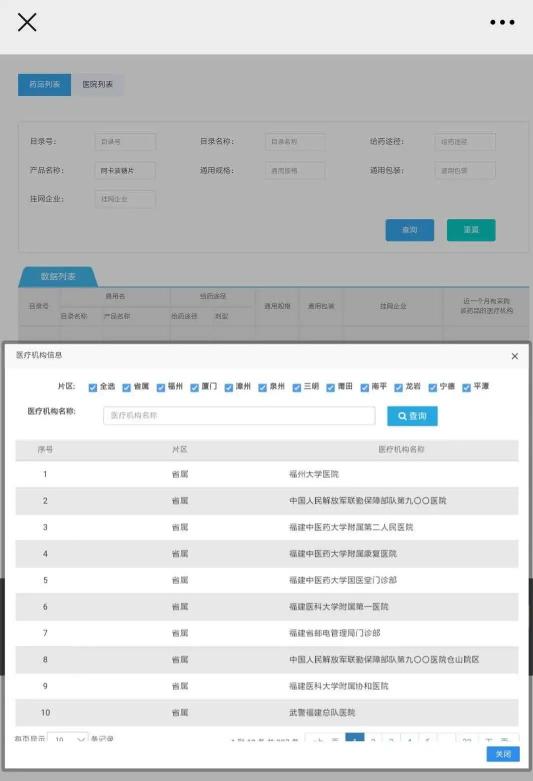The height and width of the screenshot is (781, 533).
Task: Open the rows-per-page dropdown showing 10
Action: click(x=68, y=739)
